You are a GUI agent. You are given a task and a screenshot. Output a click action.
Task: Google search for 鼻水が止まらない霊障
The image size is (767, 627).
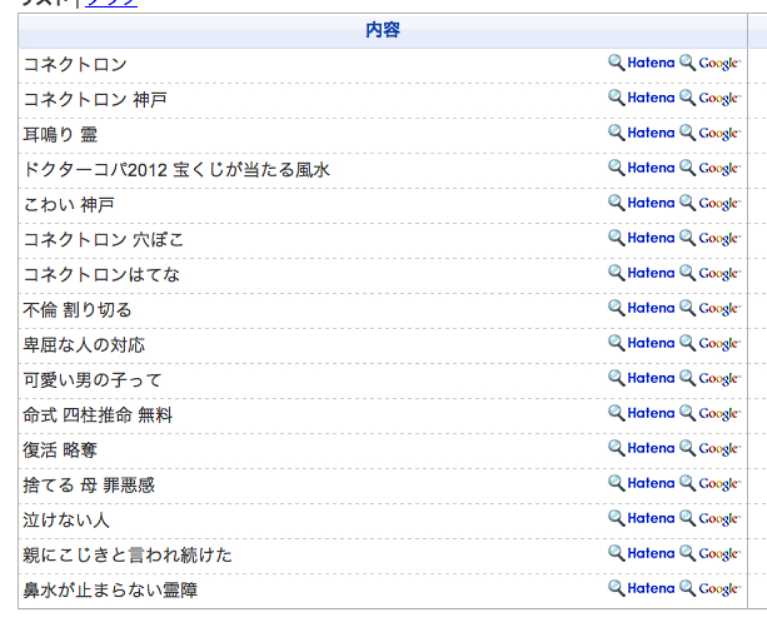click(x=710, y=588)
